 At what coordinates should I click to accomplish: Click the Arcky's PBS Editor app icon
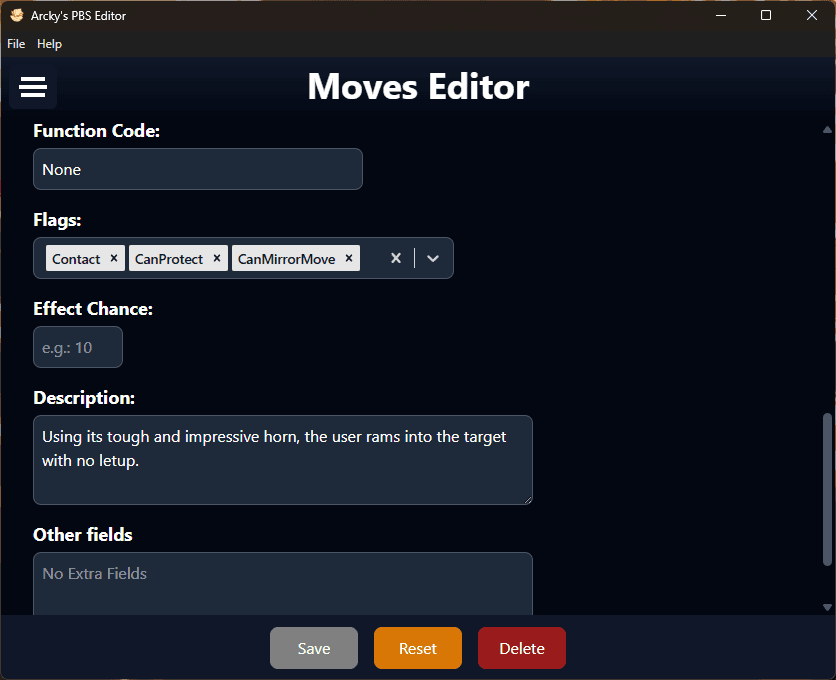[17, 15]
